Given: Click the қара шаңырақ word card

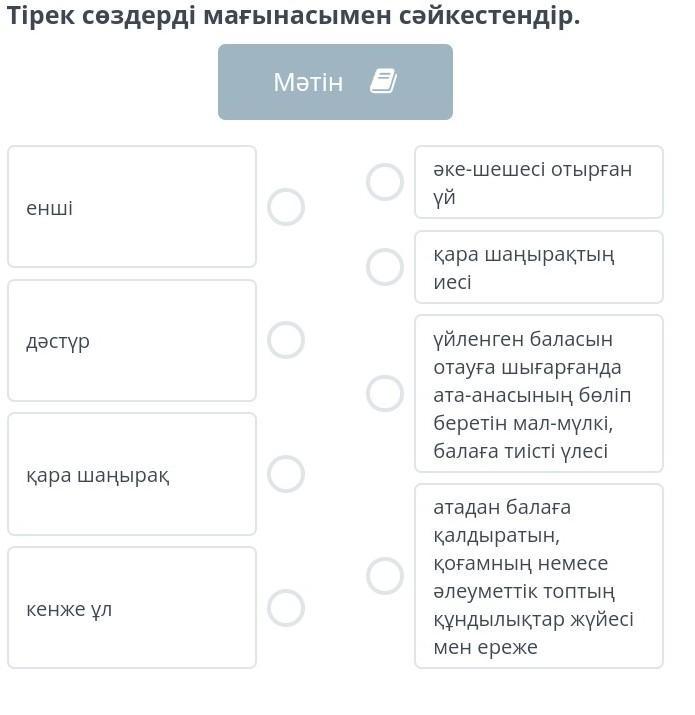Looking at the screenshot, I should pyautogui.click(x=132, y=474).
